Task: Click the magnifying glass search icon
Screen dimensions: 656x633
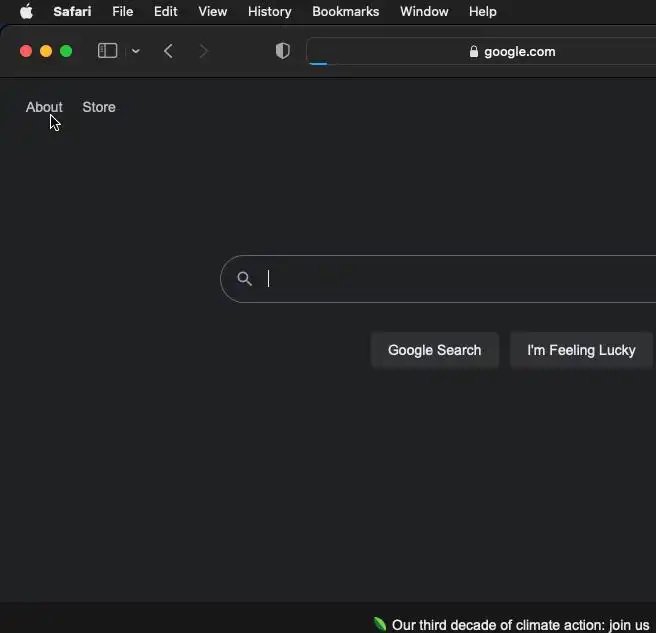Action: 244,279
